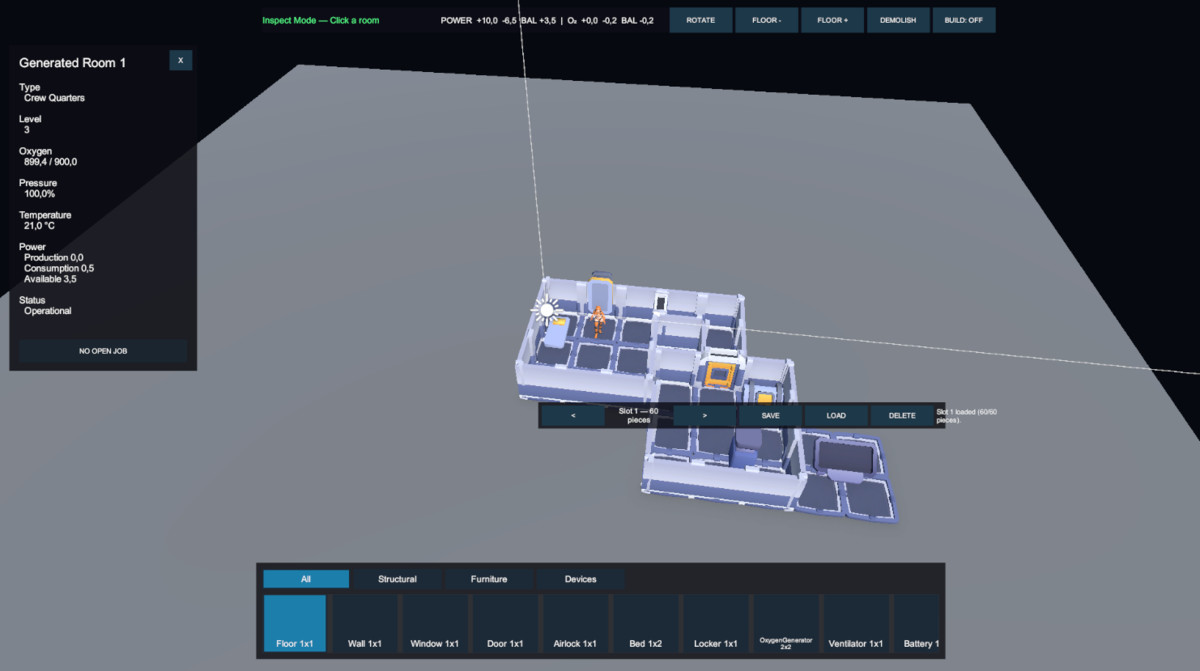This screenshot has height=671, width=1200.
Task: Select the Window 1x1 build piece
Action: [434, 623]
